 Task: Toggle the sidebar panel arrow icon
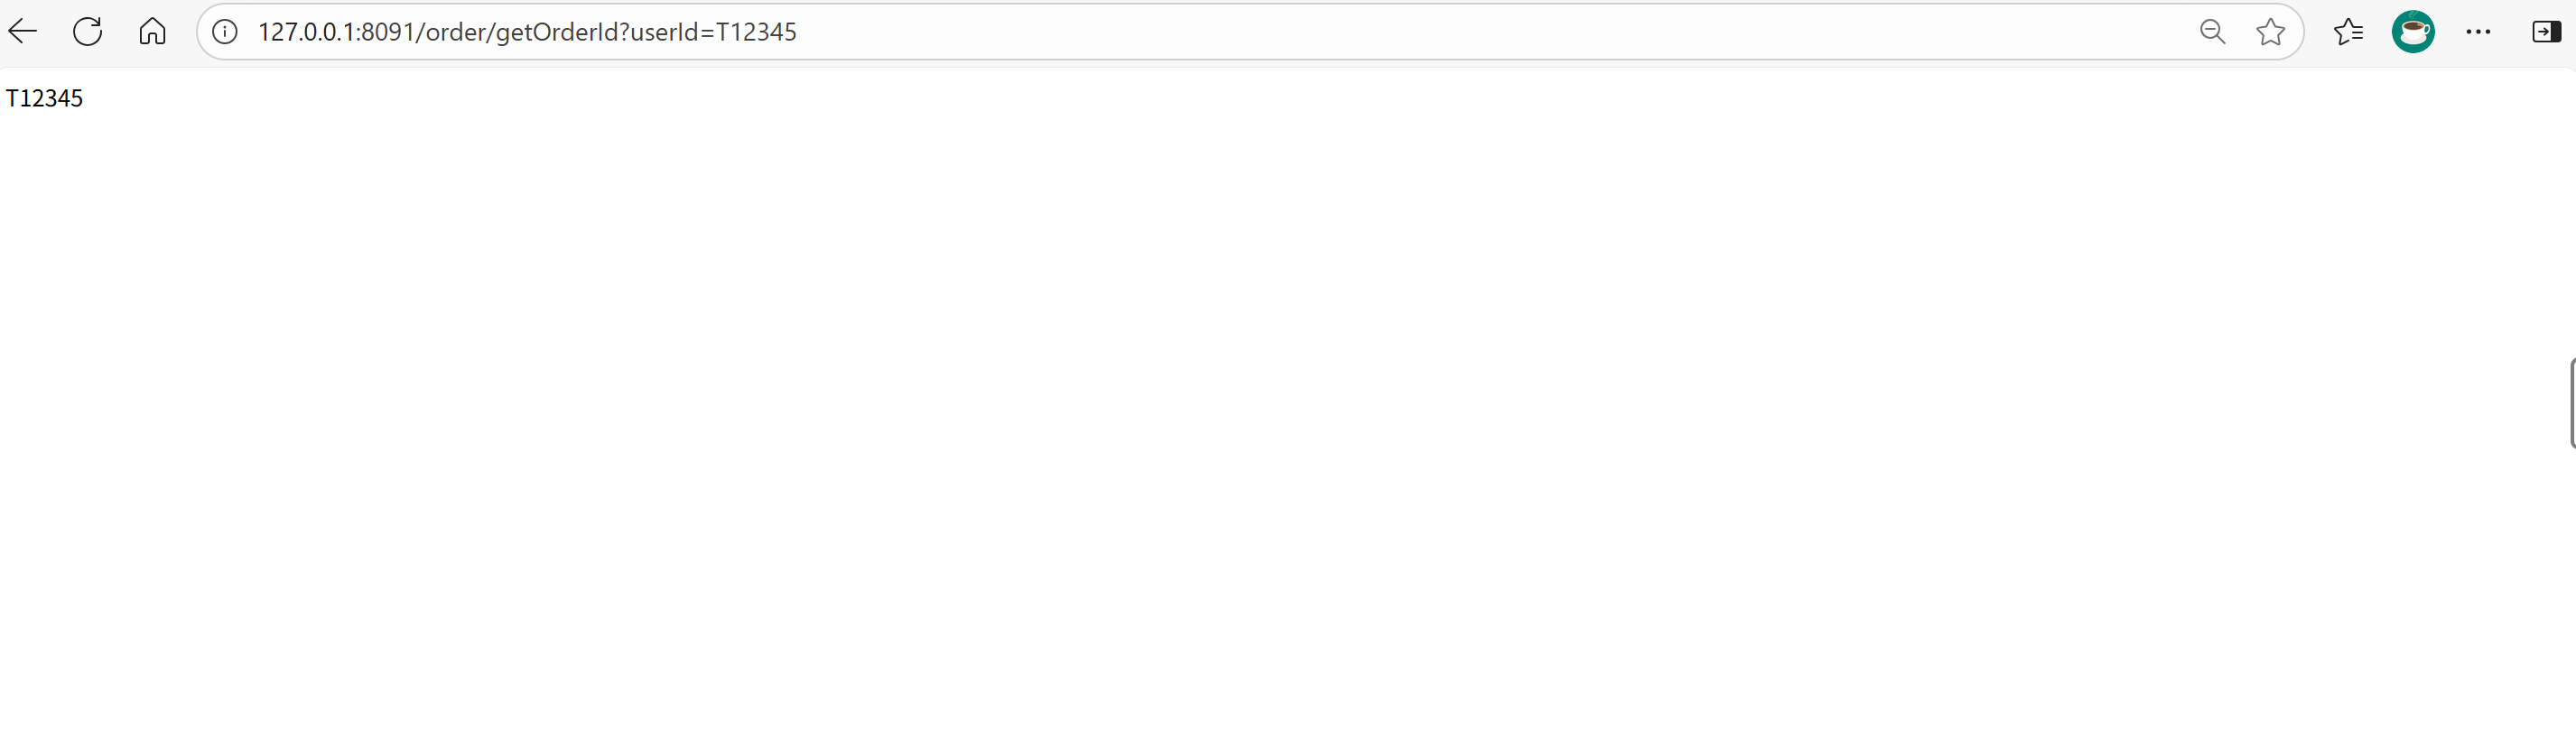click(x=2545, y=32)
